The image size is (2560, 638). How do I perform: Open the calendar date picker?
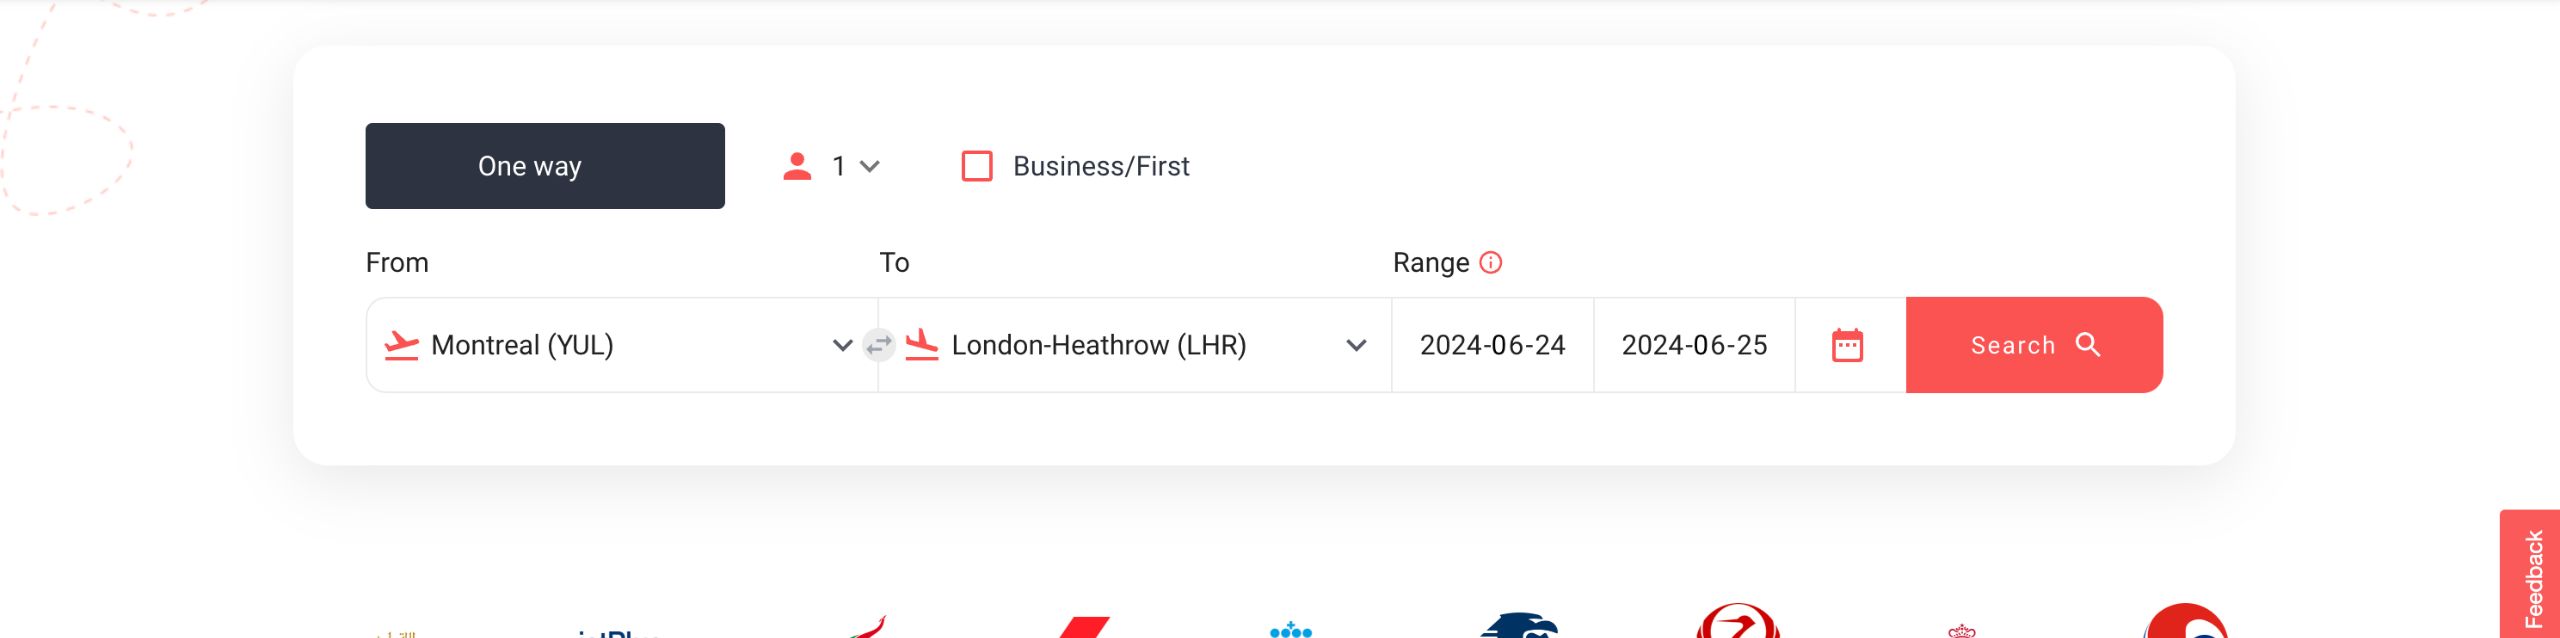[1847, 345]
